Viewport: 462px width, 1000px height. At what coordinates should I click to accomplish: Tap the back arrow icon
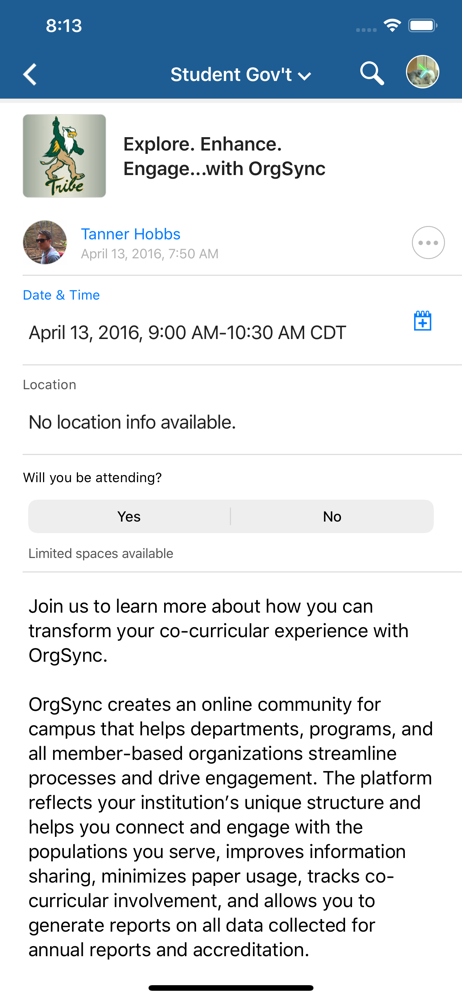point(30,75)
